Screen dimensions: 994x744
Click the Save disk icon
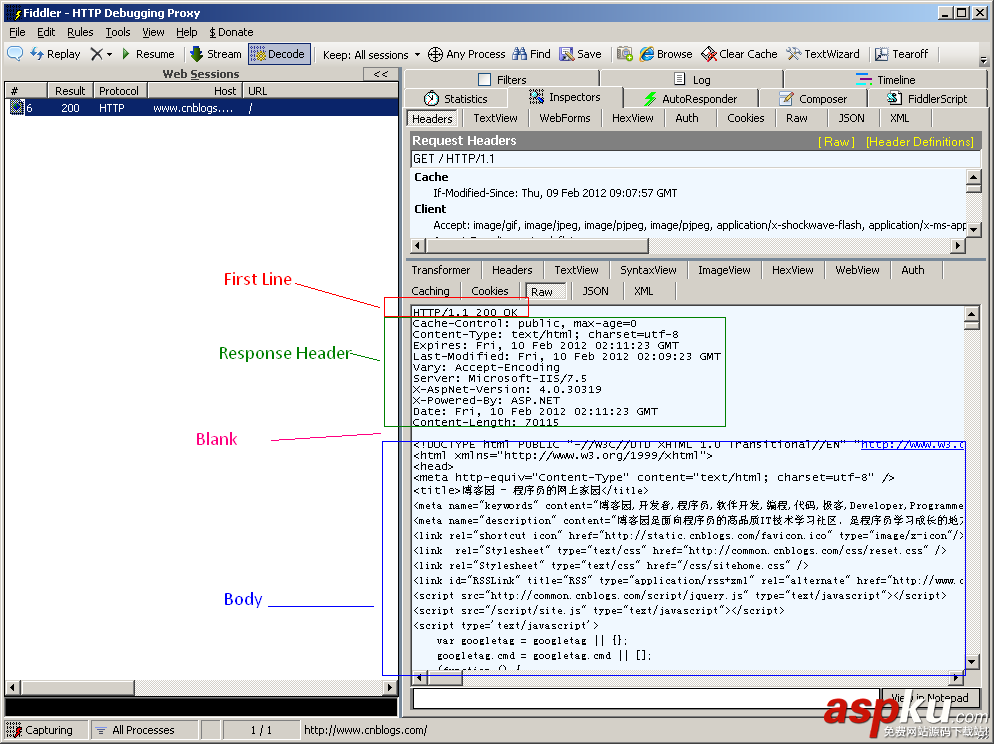[x=567, y=54]
